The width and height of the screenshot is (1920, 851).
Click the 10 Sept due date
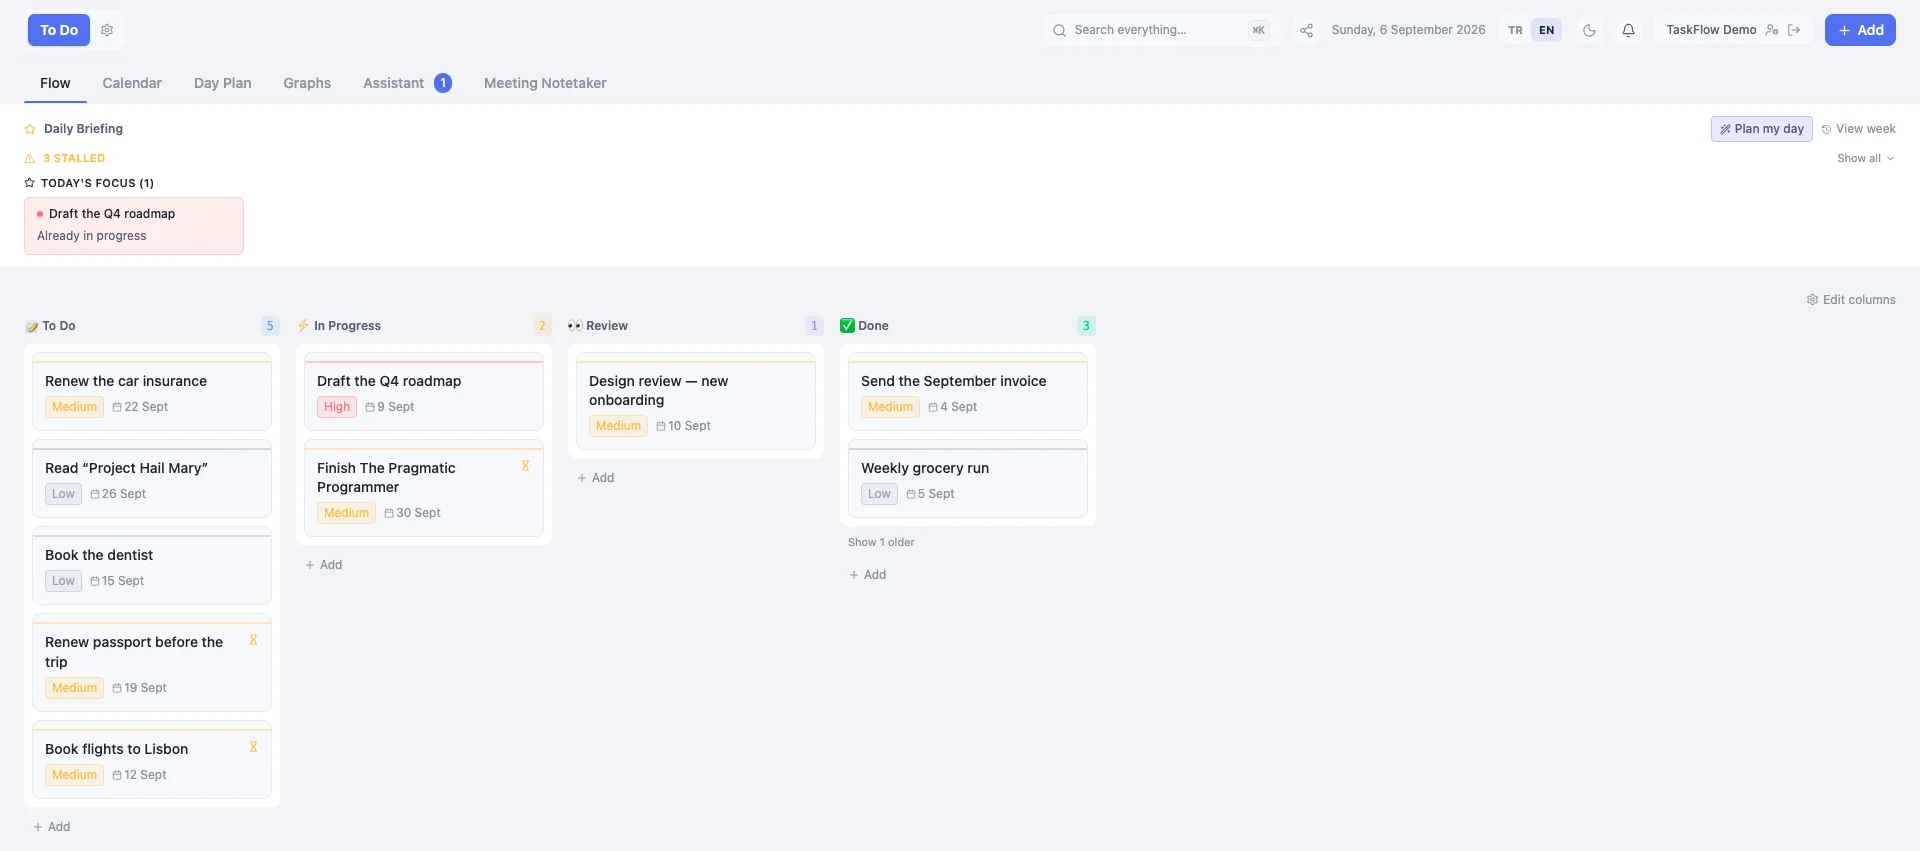[x=684, y=426]
